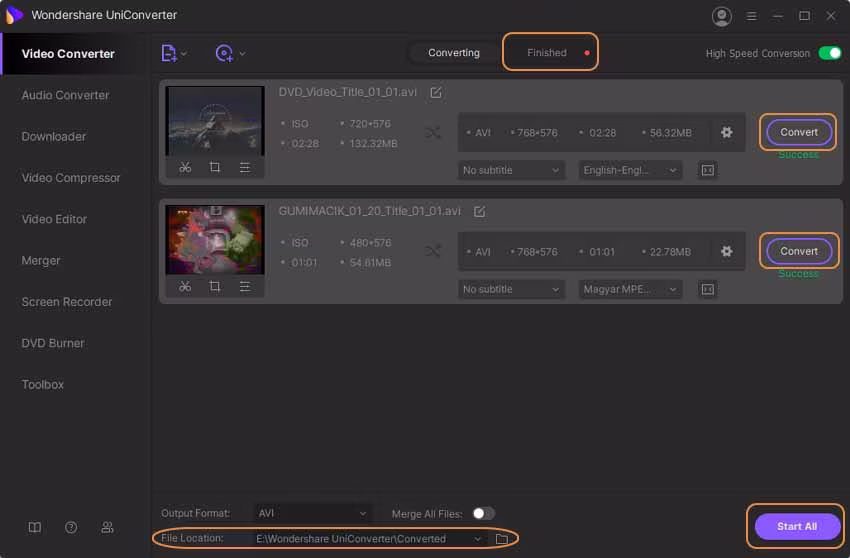
Task: Open Downloader section
Action: click(54, 137)
